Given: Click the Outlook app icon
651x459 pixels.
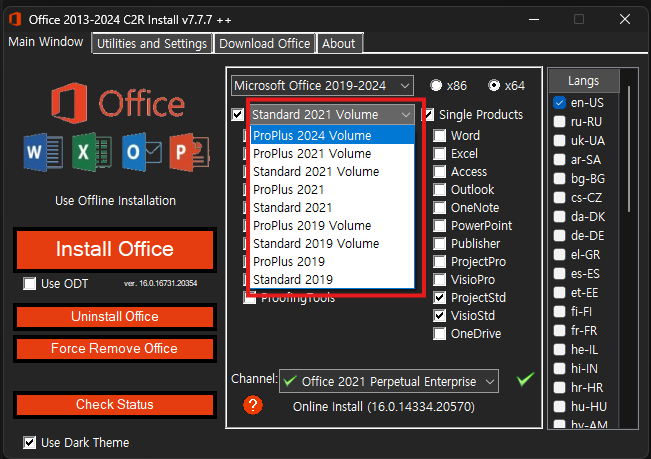Looking at the screenshot, I should (142, 152).
